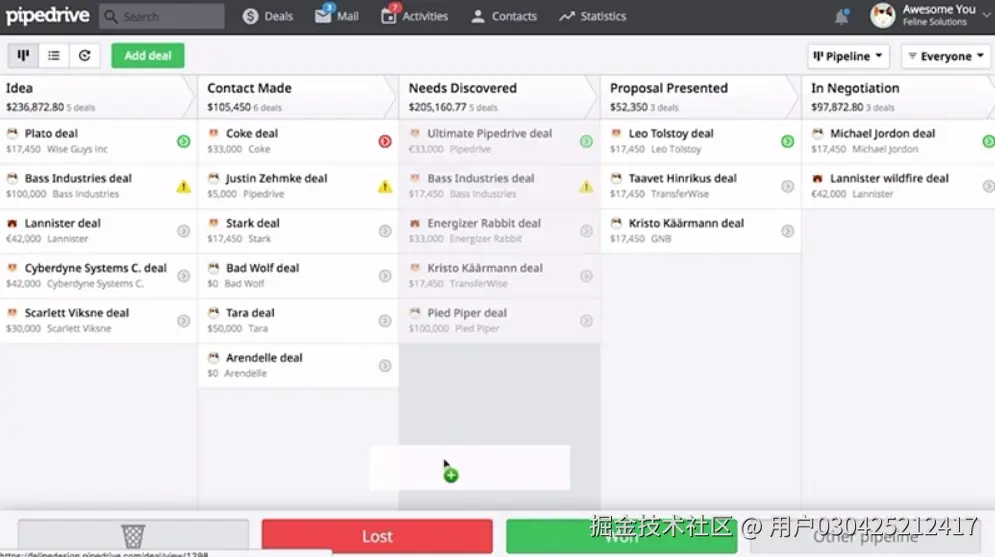Click Pied Piper deal activity icon
995x557 pixels.
coord(586,321)
